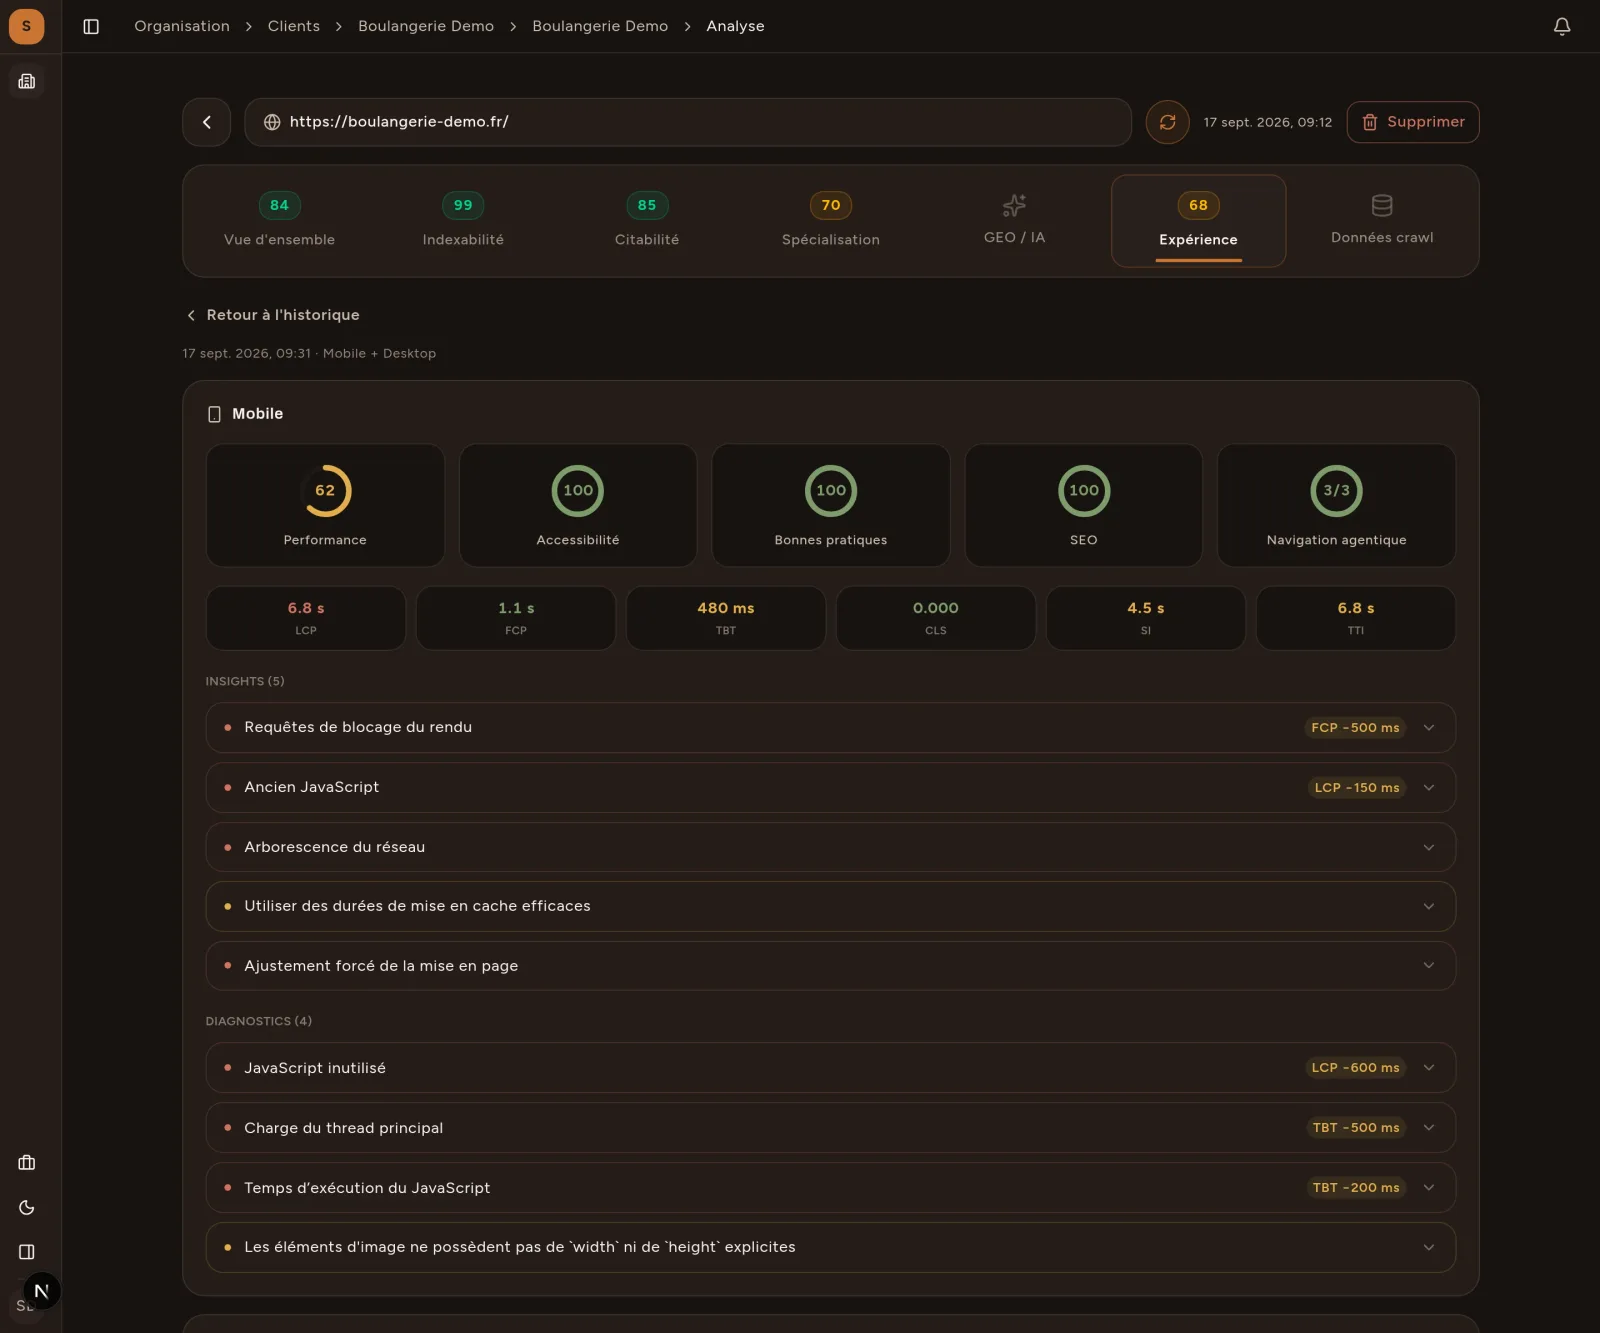
Task: Expand Temps d'exécution du JavaScript diagnostic
Action: click(830, 1188)
